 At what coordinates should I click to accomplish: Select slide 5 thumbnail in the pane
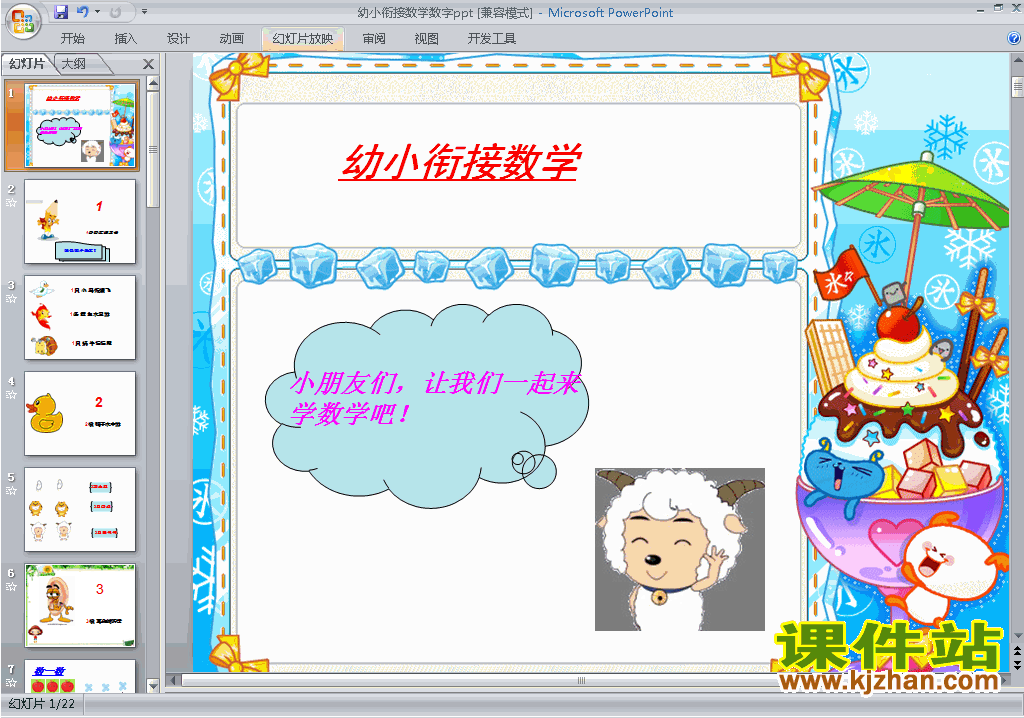(x=80, y=510)
